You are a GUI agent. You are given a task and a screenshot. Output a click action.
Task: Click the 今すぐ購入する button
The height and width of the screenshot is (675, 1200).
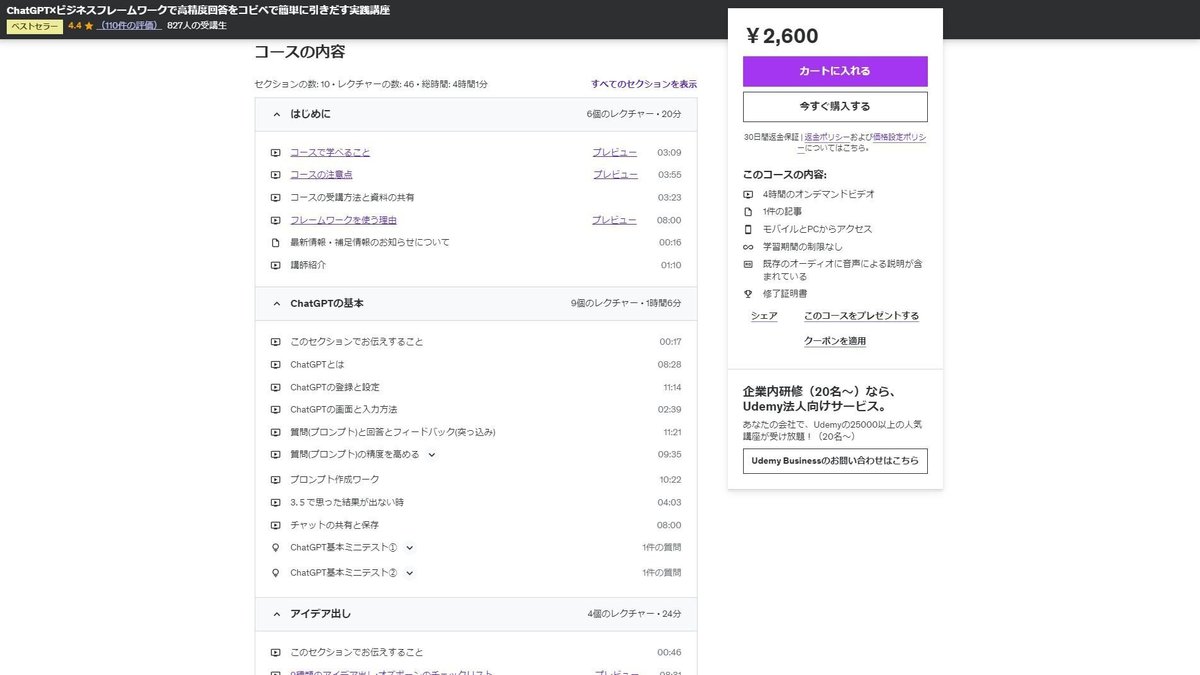835,106
